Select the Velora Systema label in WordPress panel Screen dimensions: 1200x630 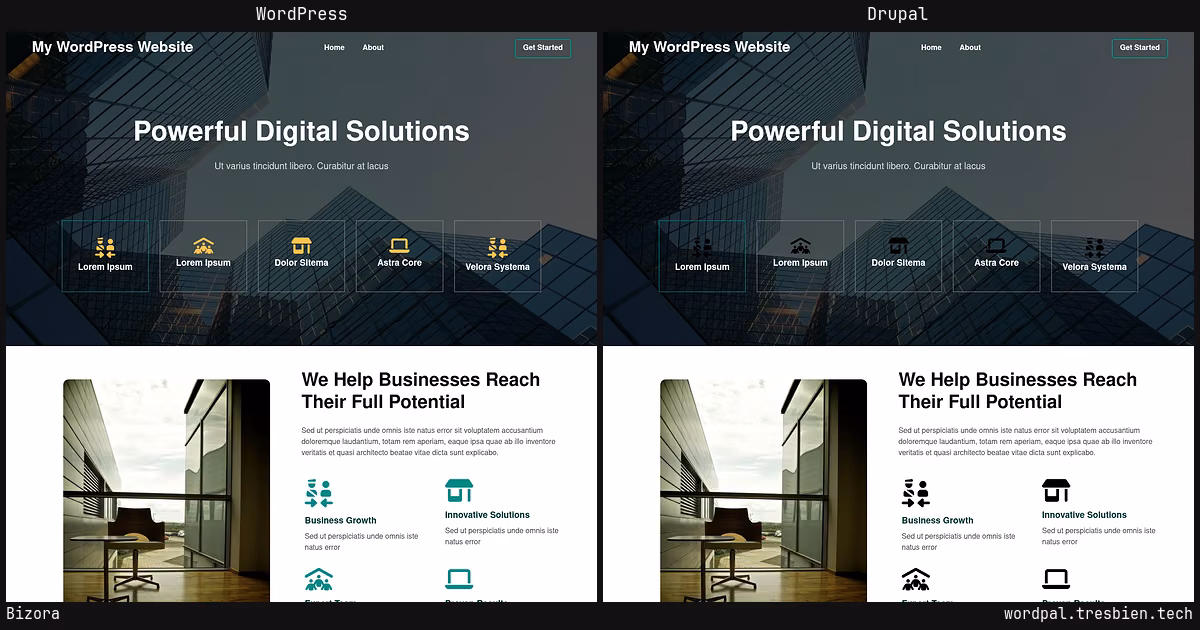coord(497,267)
